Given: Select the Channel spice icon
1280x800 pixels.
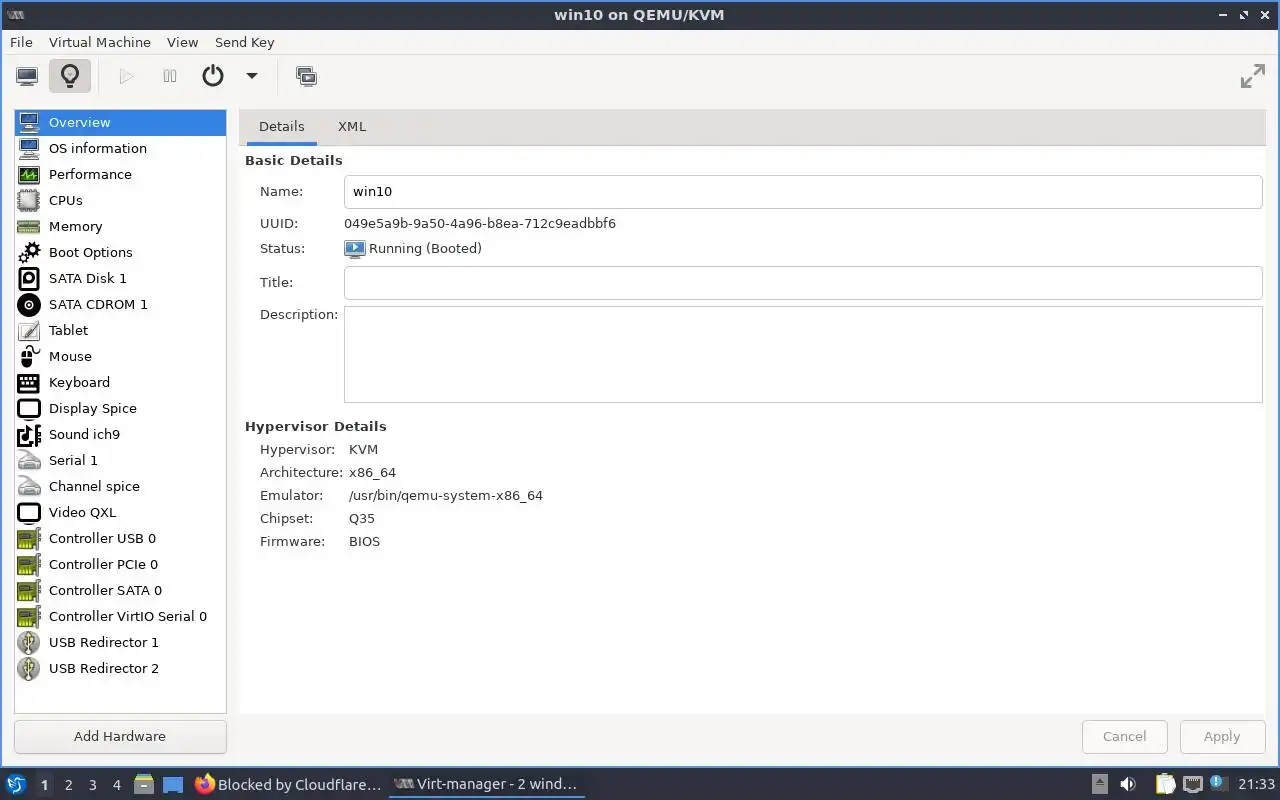Looking at the screenshot, I should coord(29,486).
